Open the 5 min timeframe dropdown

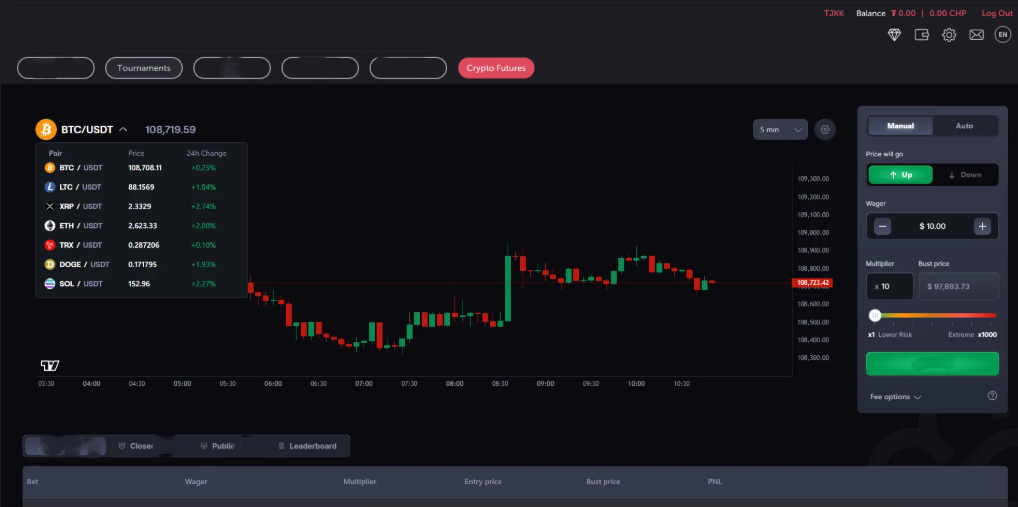(780, 129)
